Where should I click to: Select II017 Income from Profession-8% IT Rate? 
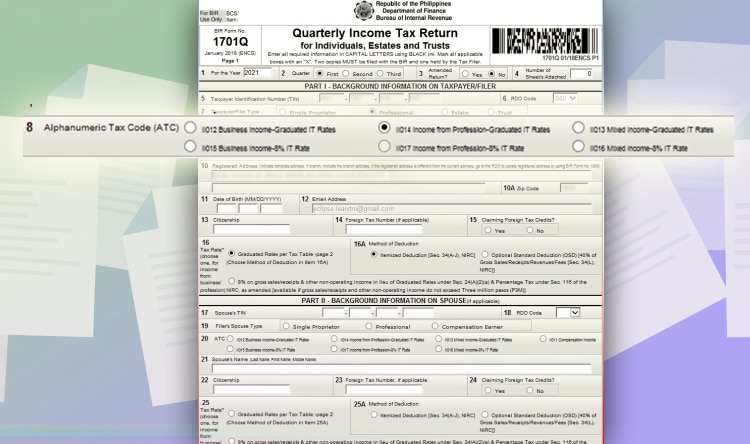pyautogui.click(x=384, y=146)
